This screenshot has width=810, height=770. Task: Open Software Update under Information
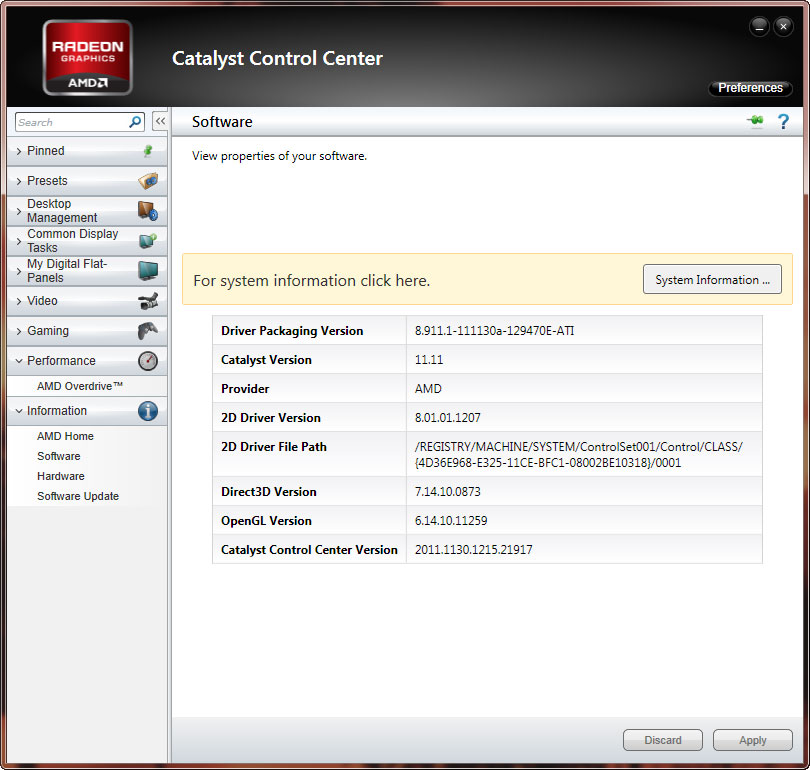[x=78, y=496]
